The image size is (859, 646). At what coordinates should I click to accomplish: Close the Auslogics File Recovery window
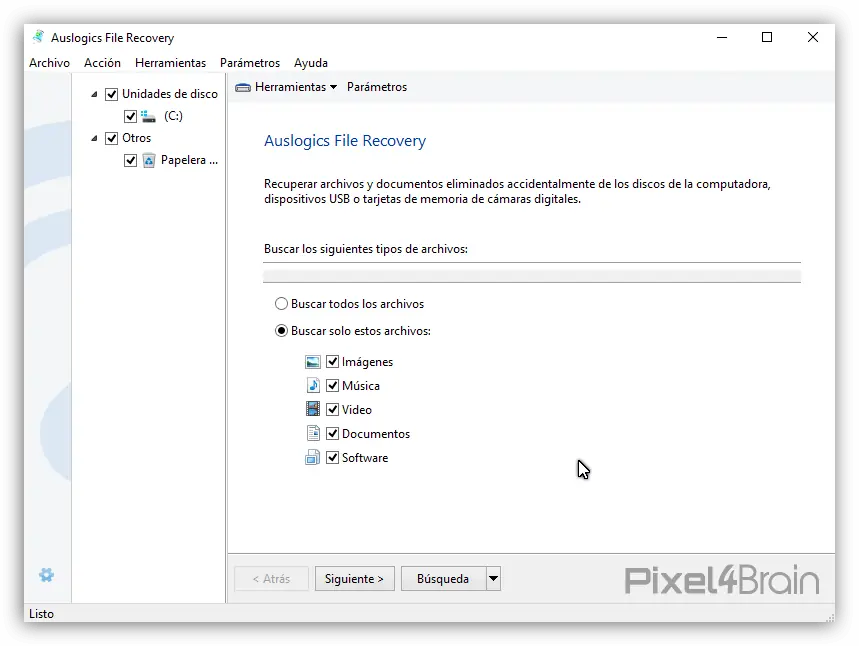(x=813, y=37)
